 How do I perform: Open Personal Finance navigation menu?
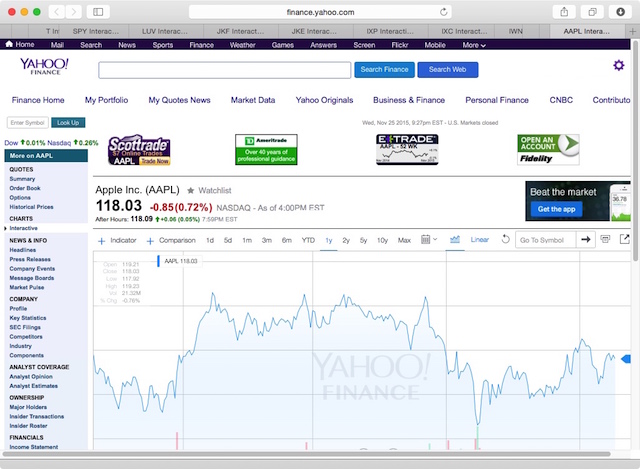click(497, 100)
